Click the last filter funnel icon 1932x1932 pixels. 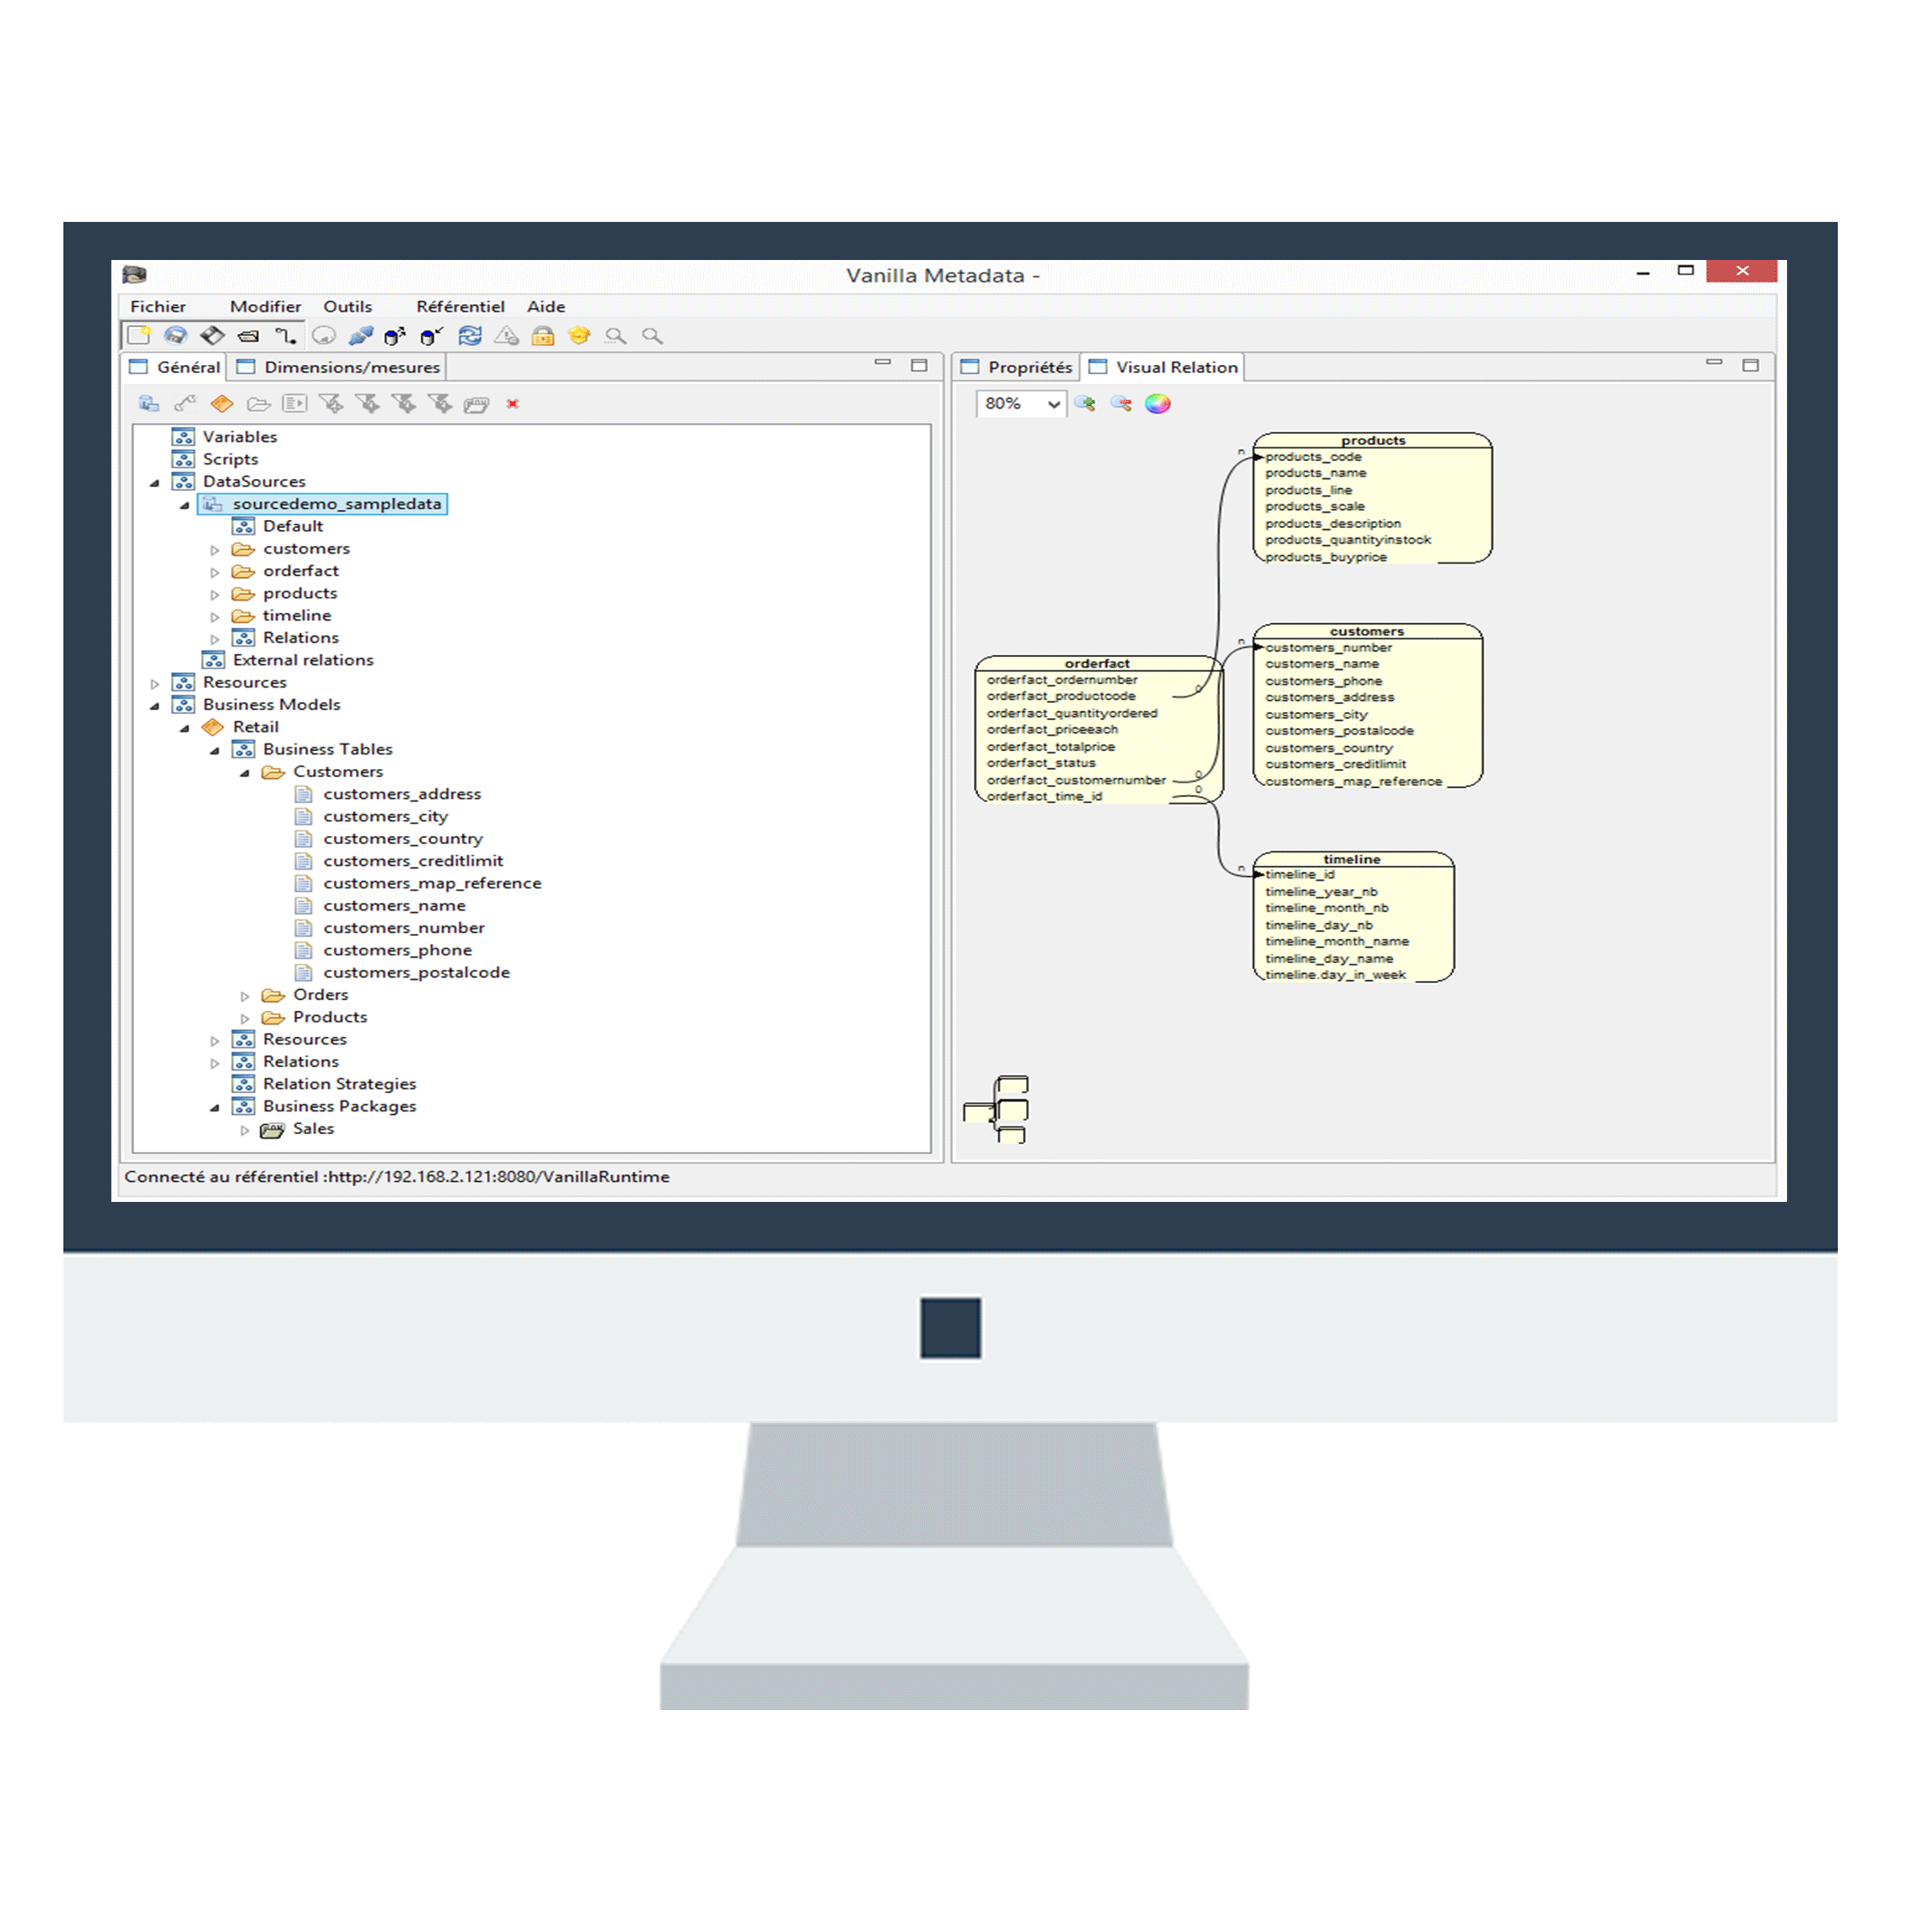point(440,404)
